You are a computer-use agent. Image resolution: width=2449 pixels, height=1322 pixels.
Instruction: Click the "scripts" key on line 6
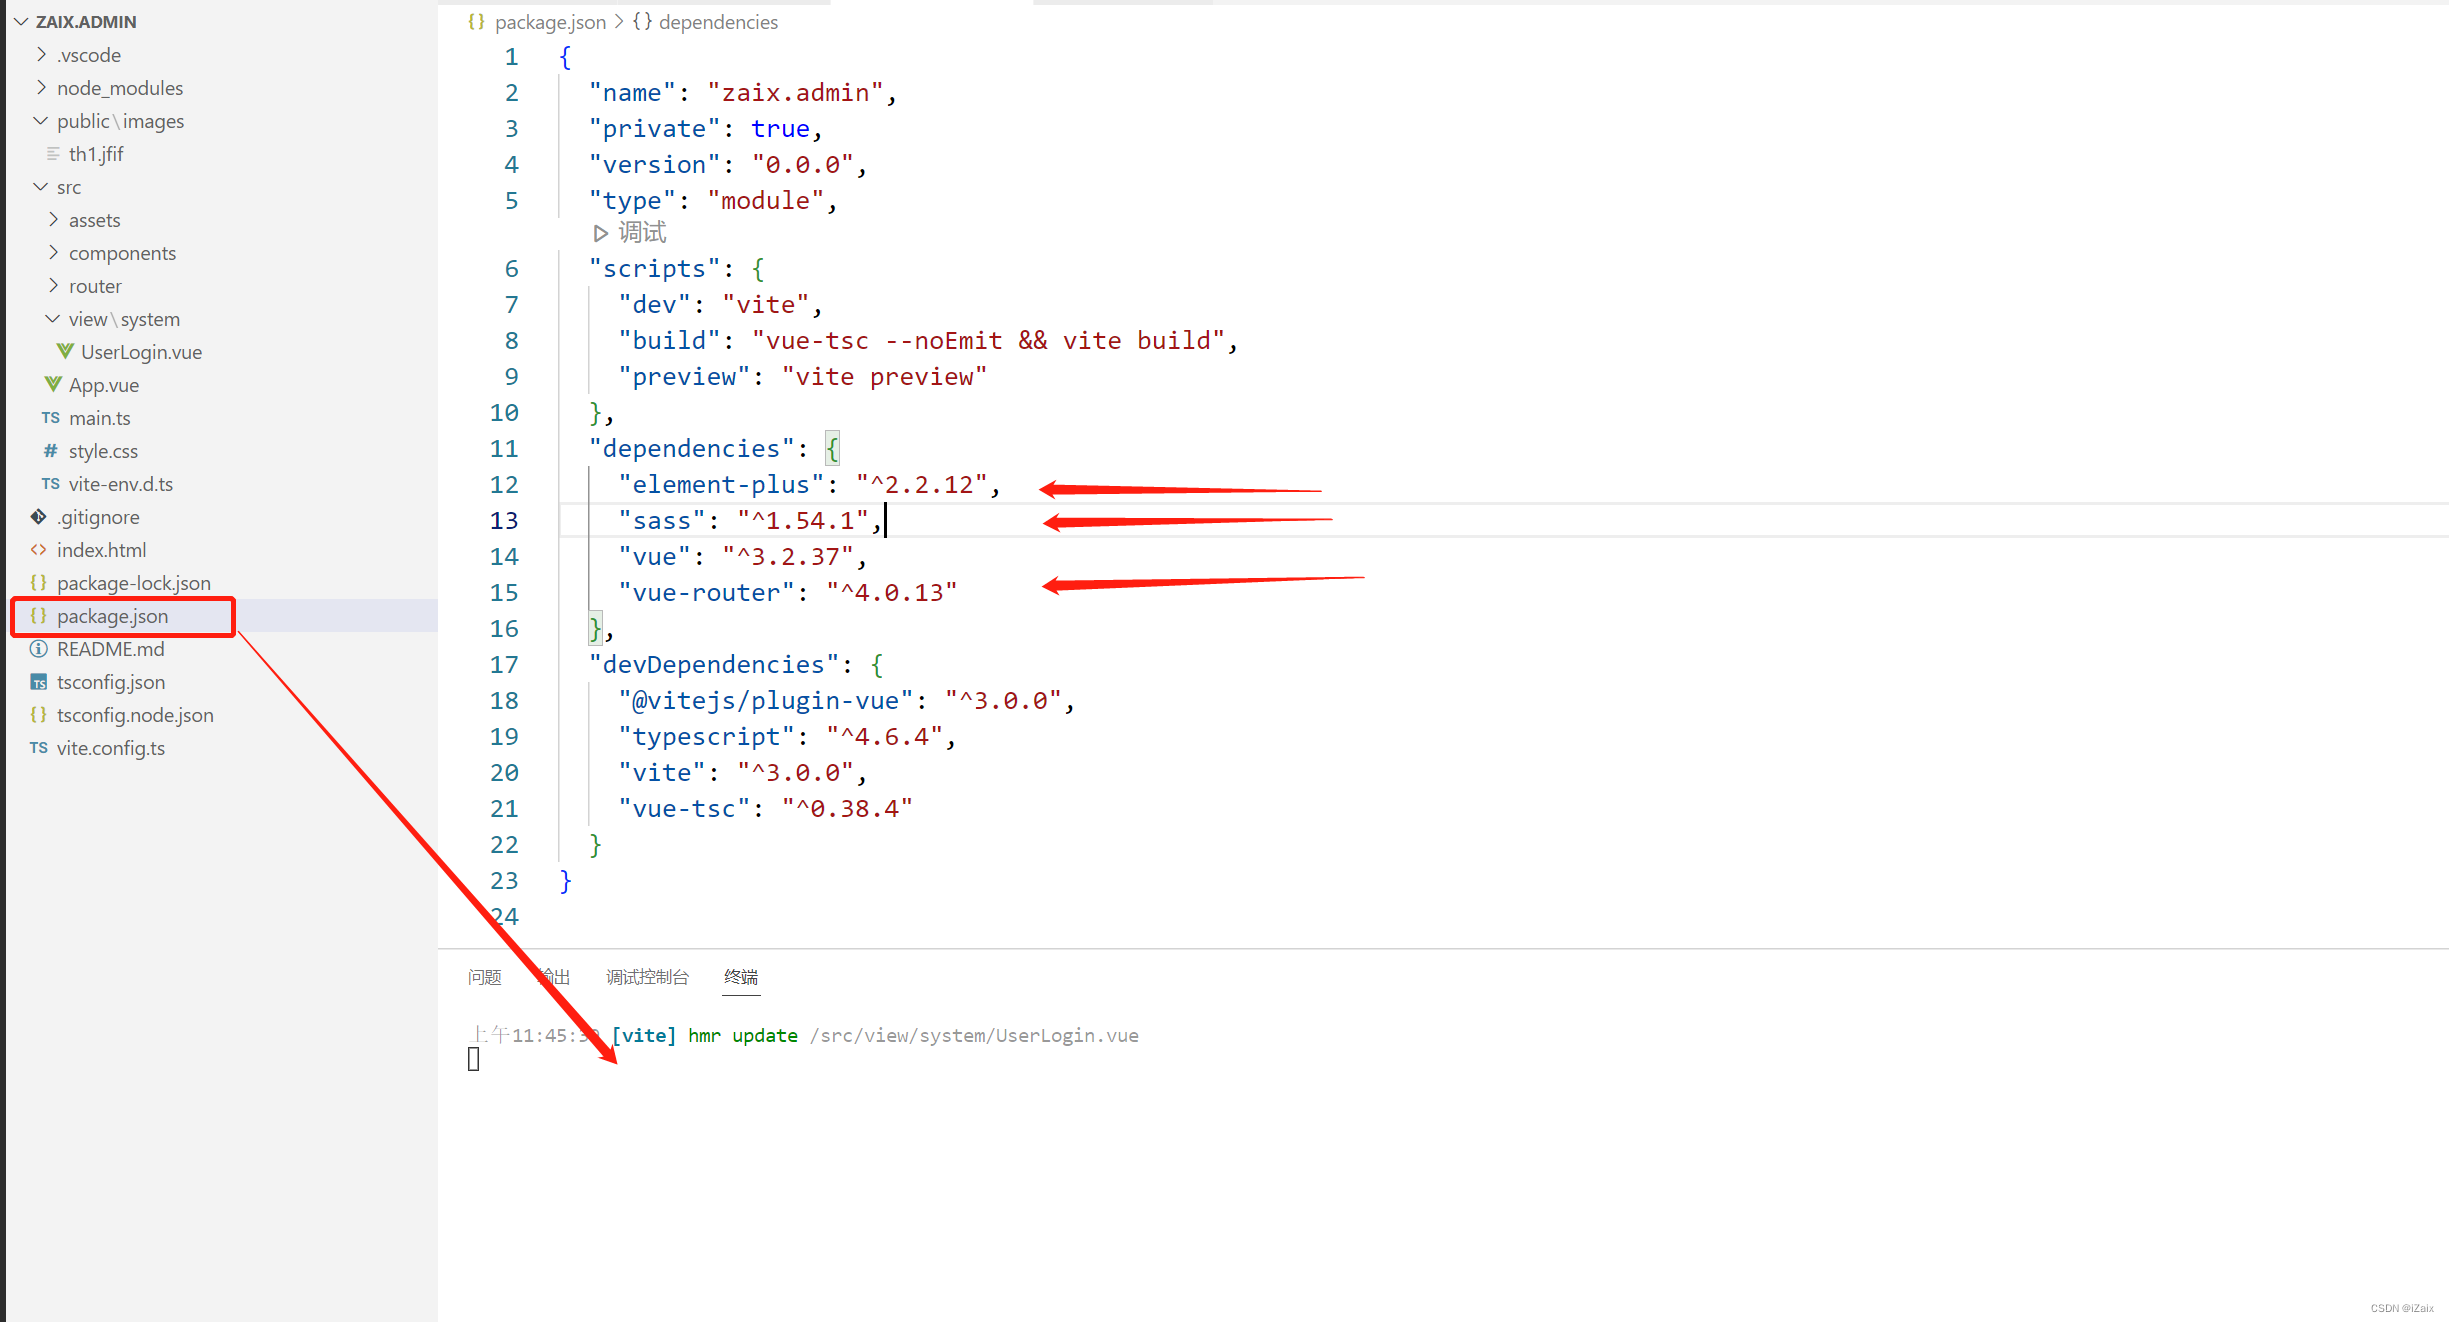(x=654, y=268)
